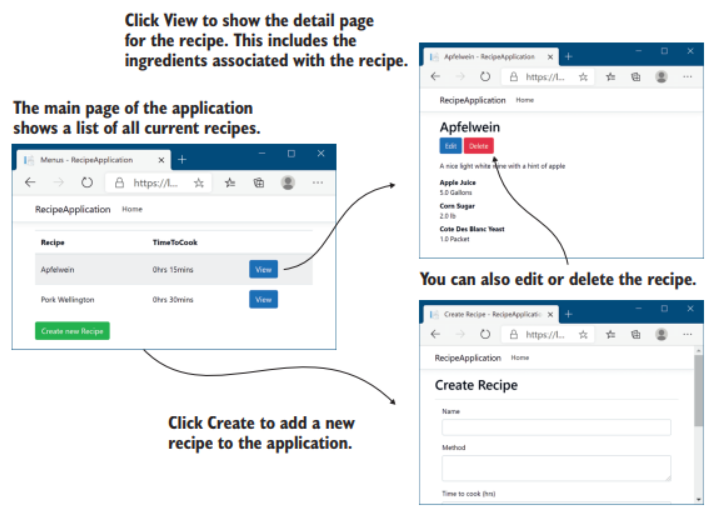The width and height of the screenshot is (714, 514).
Task: Open Collections icon in the Menus window toolbar
Action: (x=258, y=183)
